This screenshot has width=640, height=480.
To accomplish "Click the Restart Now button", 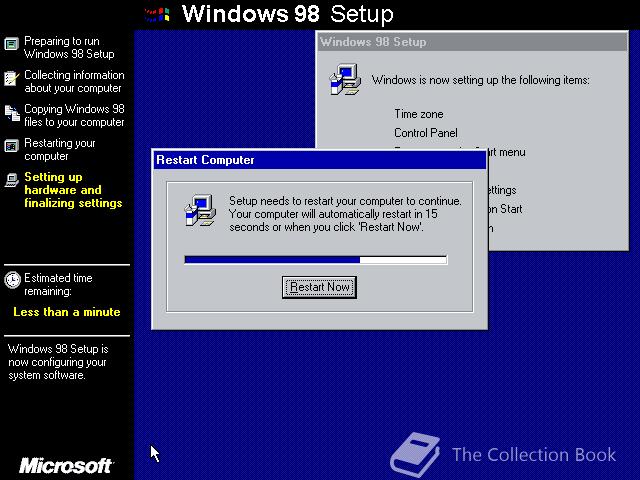I will (319, 287).
